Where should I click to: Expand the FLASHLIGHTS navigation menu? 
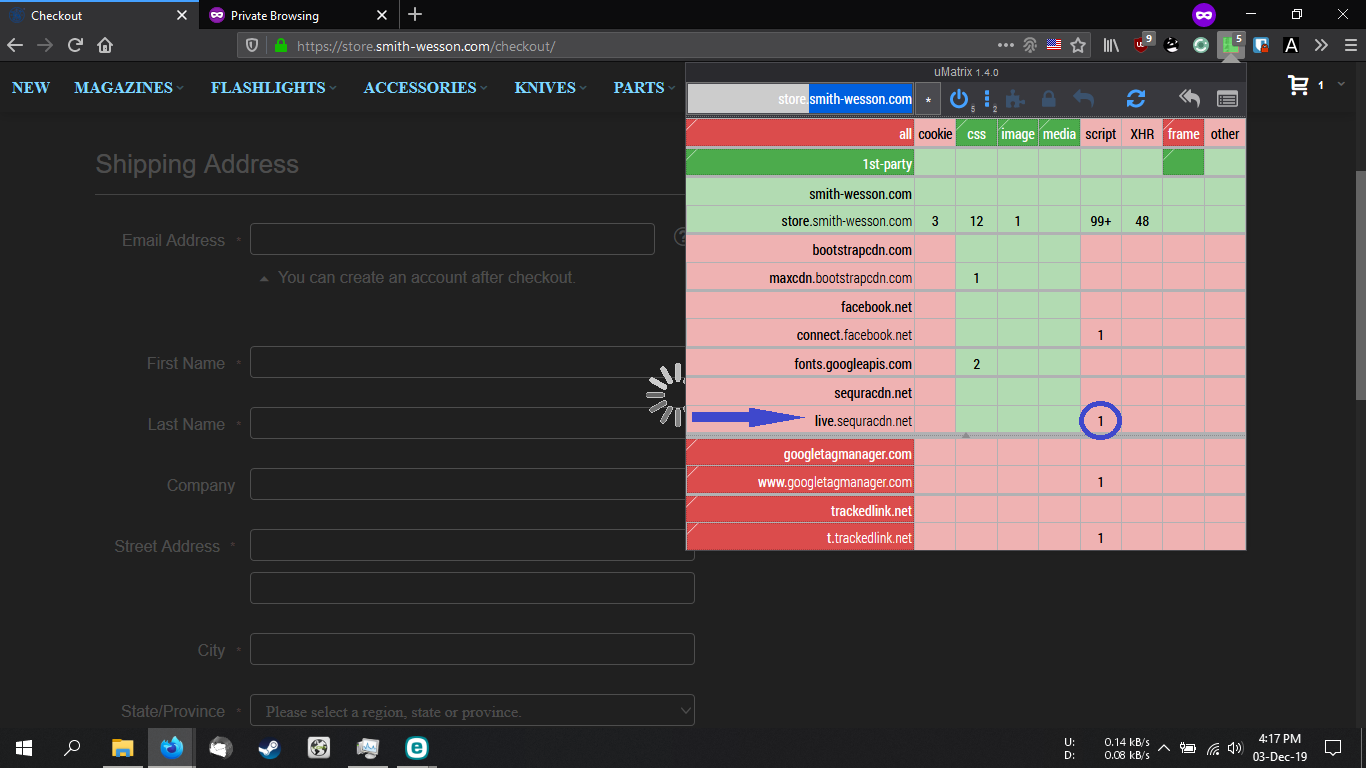(x=274, y=87)
